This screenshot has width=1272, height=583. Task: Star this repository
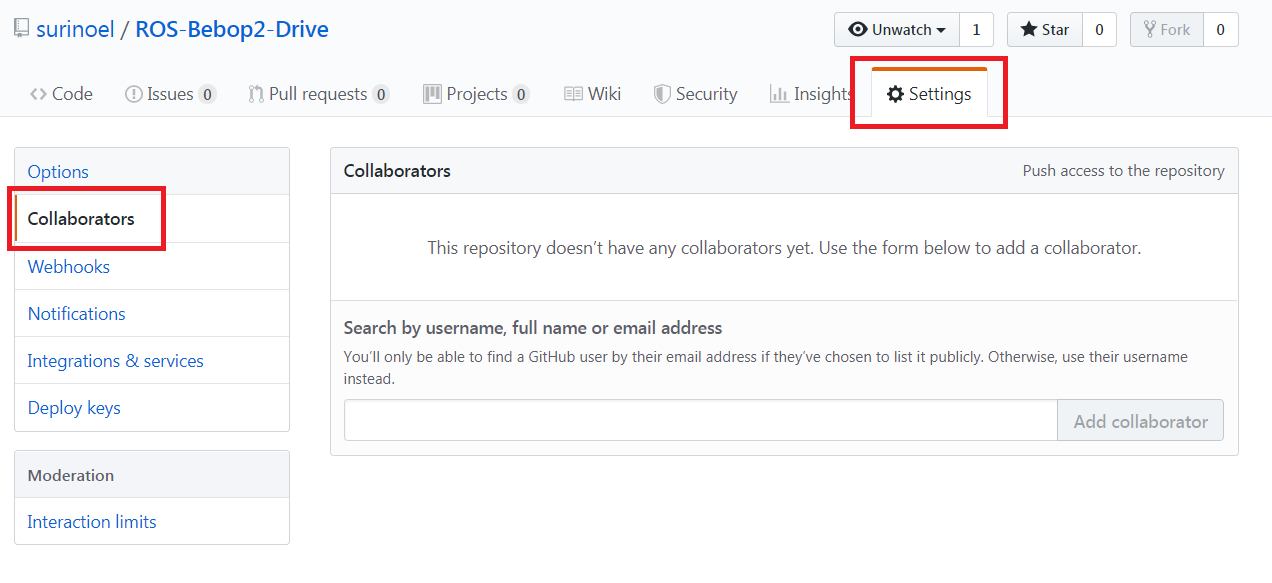pyautogui.click(x=1045, y=30)
